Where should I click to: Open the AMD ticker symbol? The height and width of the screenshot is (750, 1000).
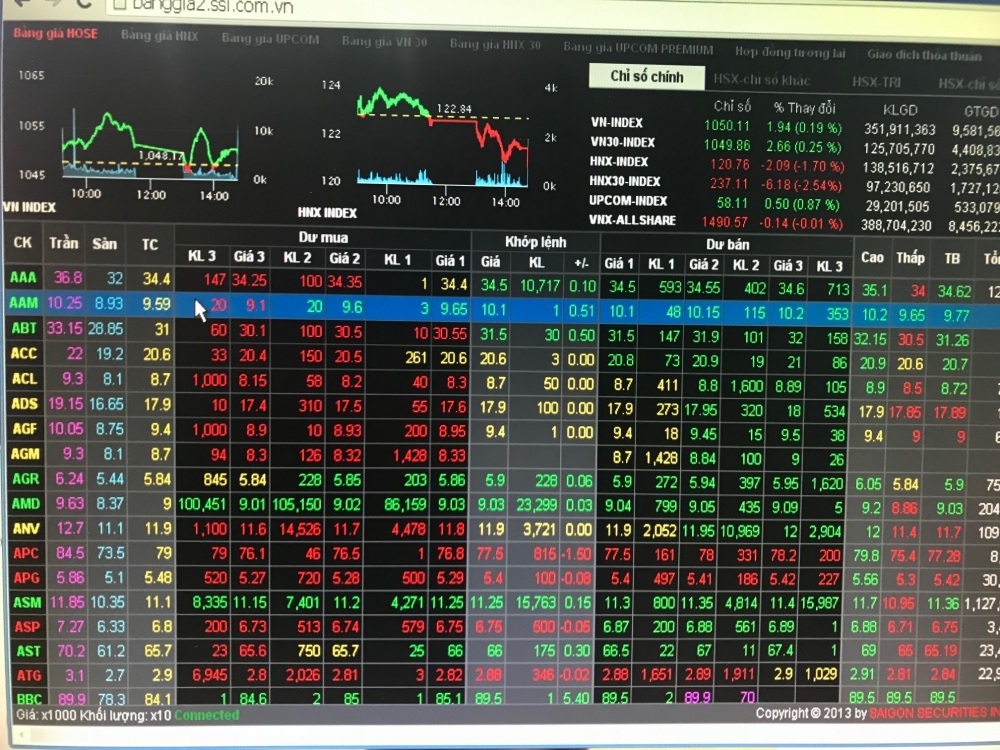[25, 503]
